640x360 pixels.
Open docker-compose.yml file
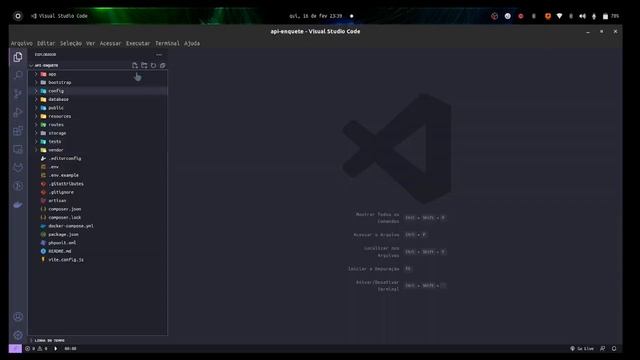coord(98,226)
